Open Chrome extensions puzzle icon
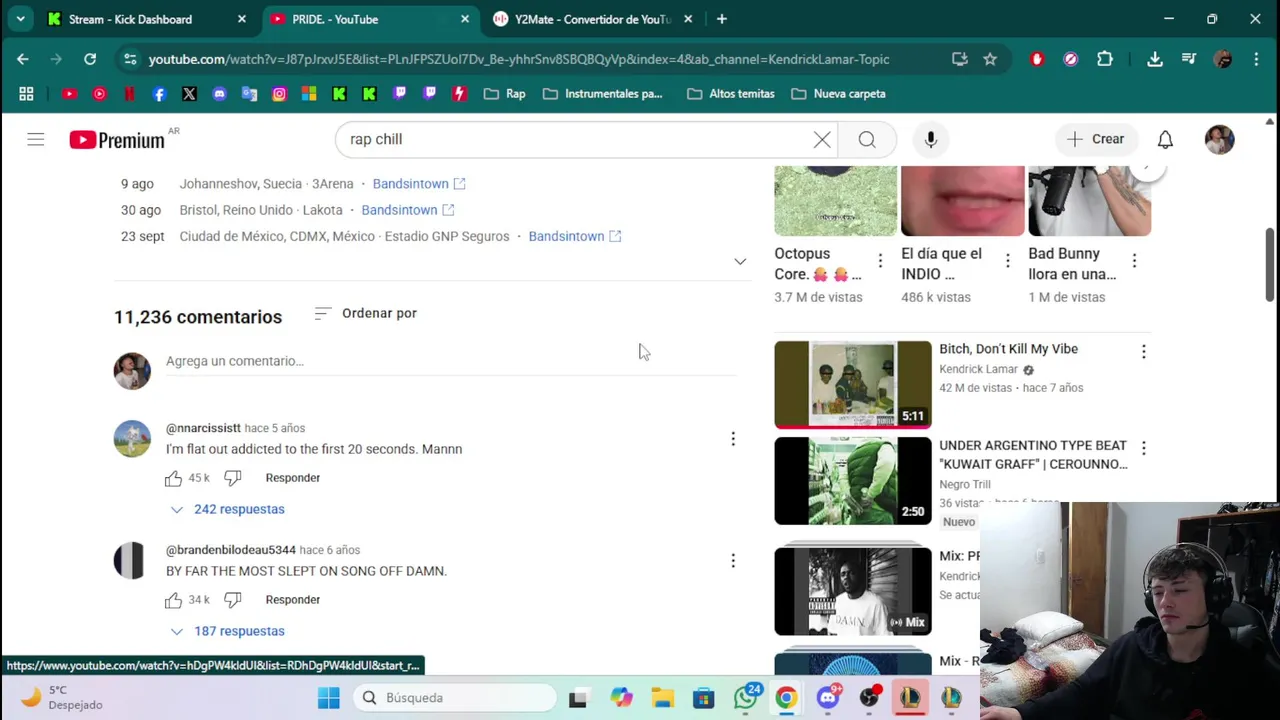 tap(1105, 59)
